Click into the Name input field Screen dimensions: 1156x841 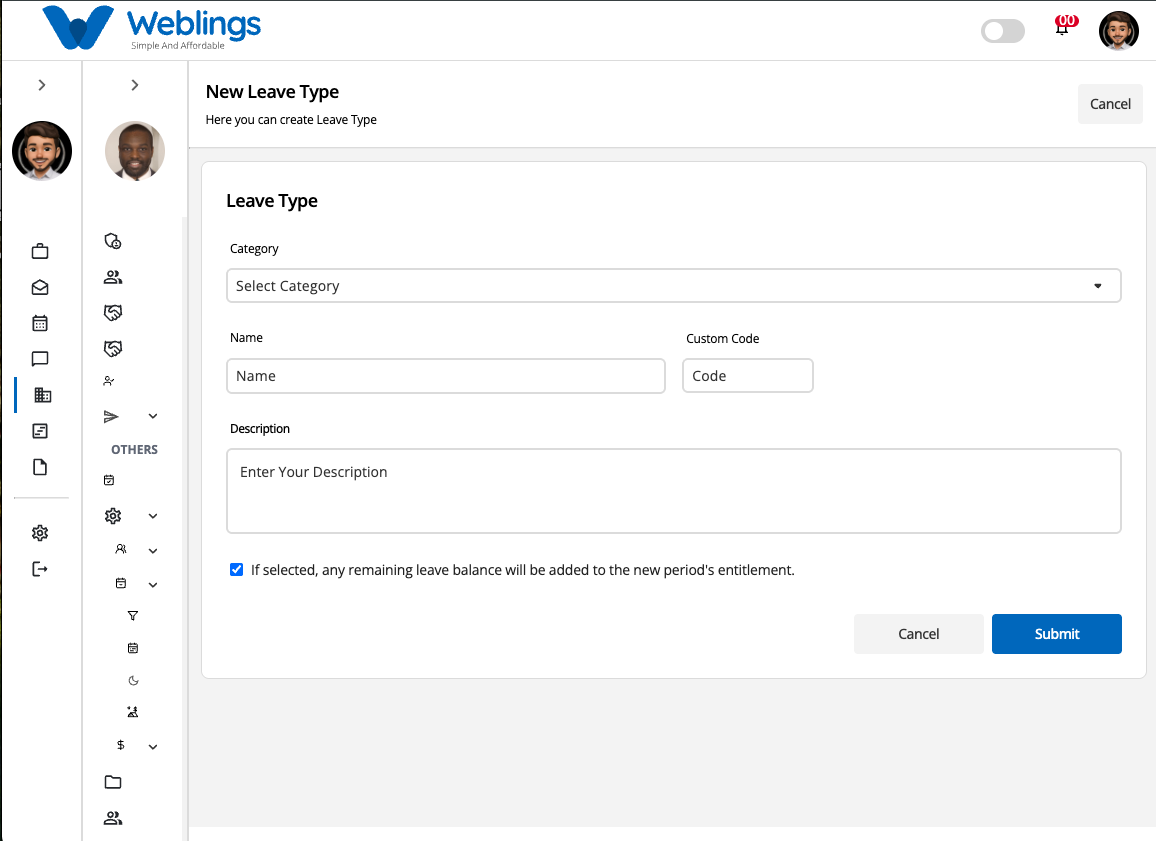point(446,376)
